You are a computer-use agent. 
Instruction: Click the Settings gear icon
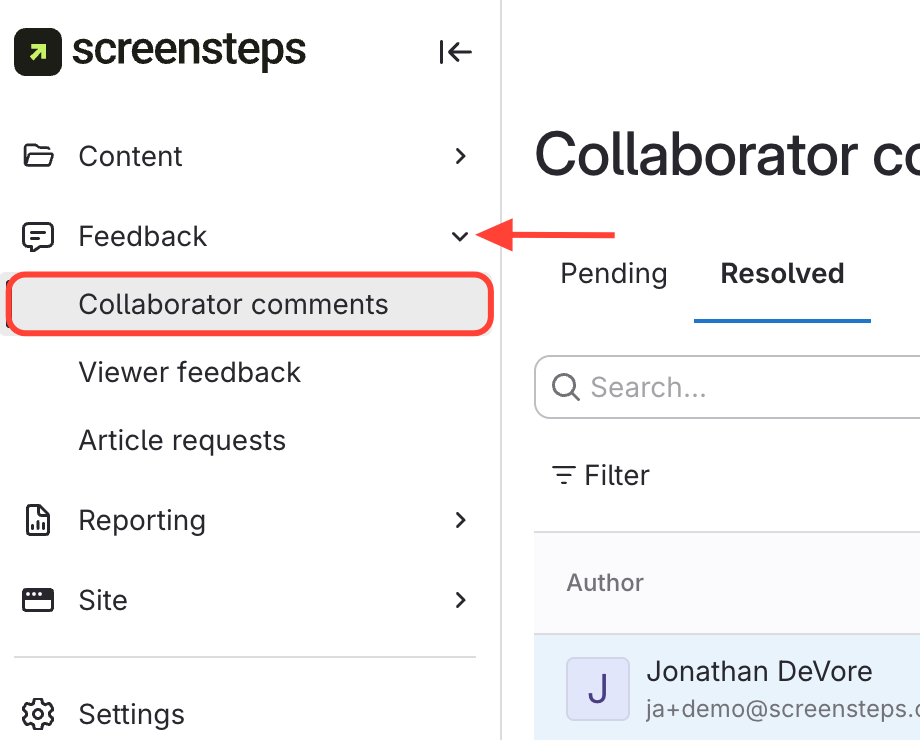point(38,715)
